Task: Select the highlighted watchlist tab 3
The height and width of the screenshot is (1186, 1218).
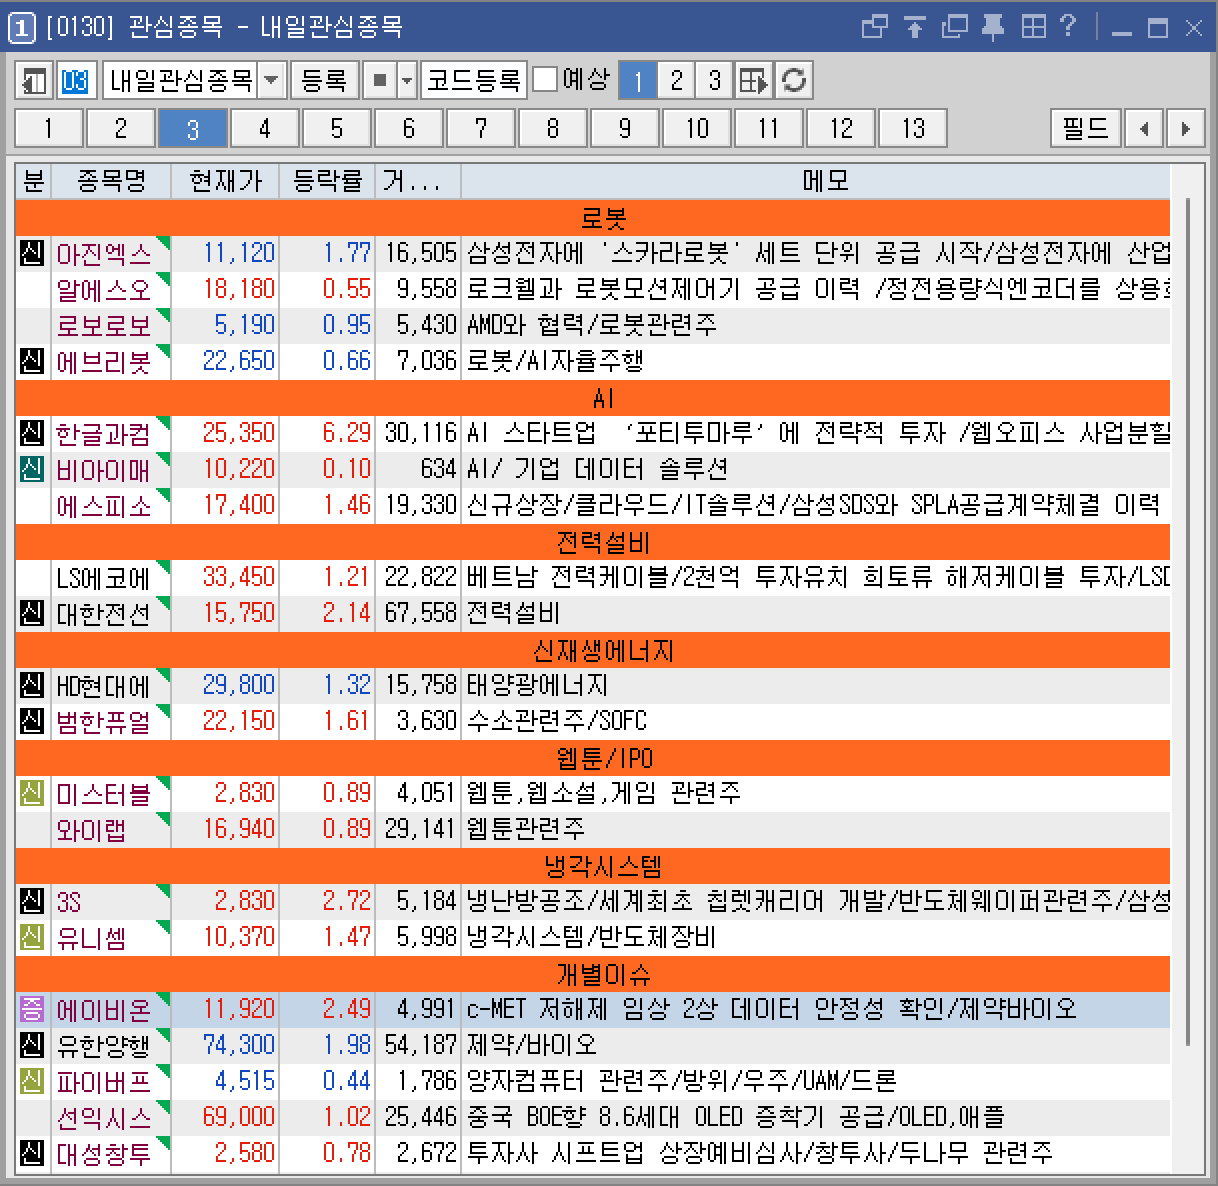Action: 193,128
